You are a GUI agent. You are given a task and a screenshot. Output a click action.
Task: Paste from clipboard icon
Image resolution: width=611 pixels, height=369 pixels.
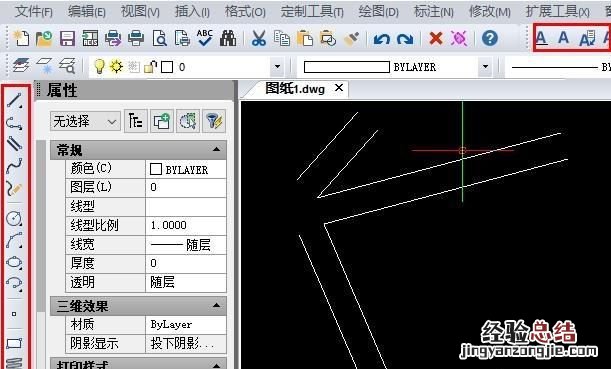pos(305,39)
